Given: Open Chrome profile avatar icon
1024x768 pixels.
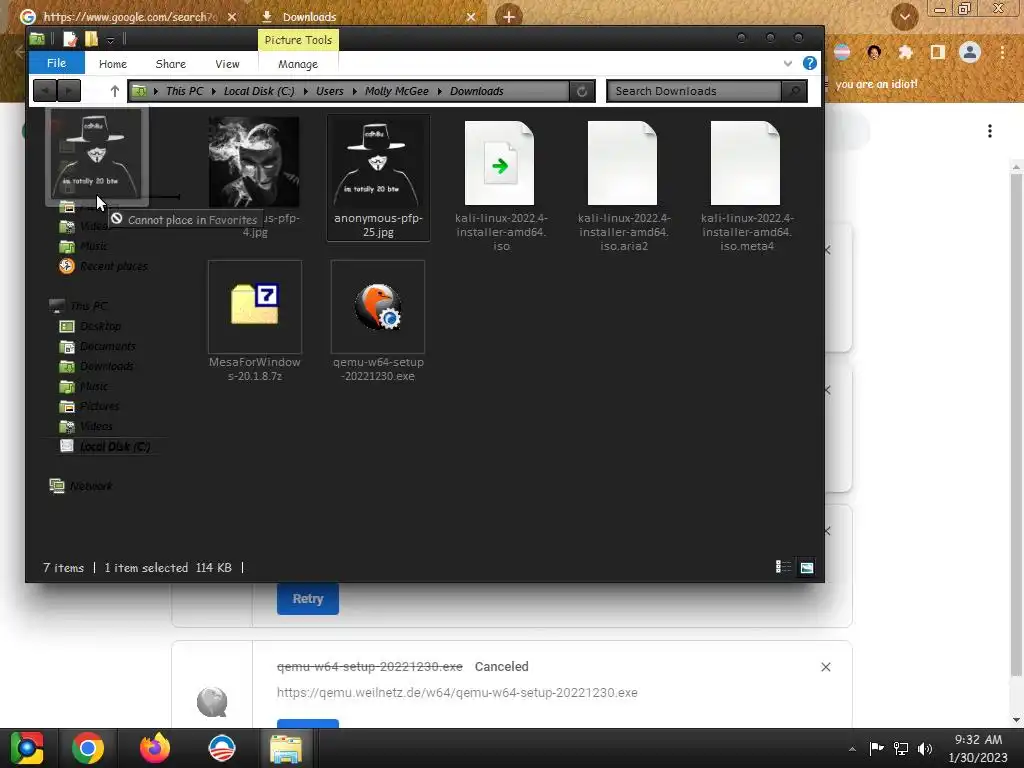Looking at the screenshot, I should point(970,52).
